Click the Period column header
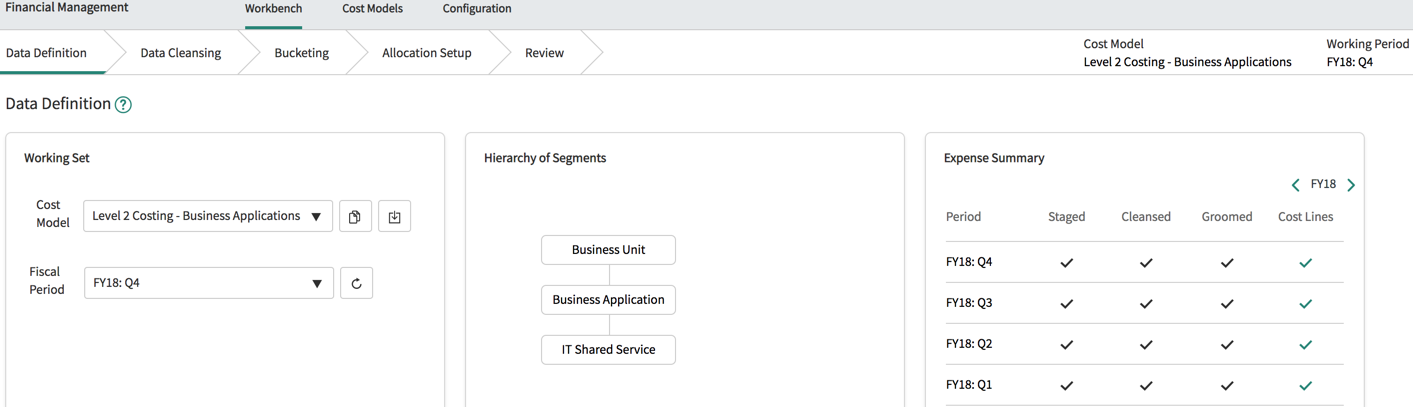The image size is (1413, 407). pyautogui.click(x=963, y=217)
